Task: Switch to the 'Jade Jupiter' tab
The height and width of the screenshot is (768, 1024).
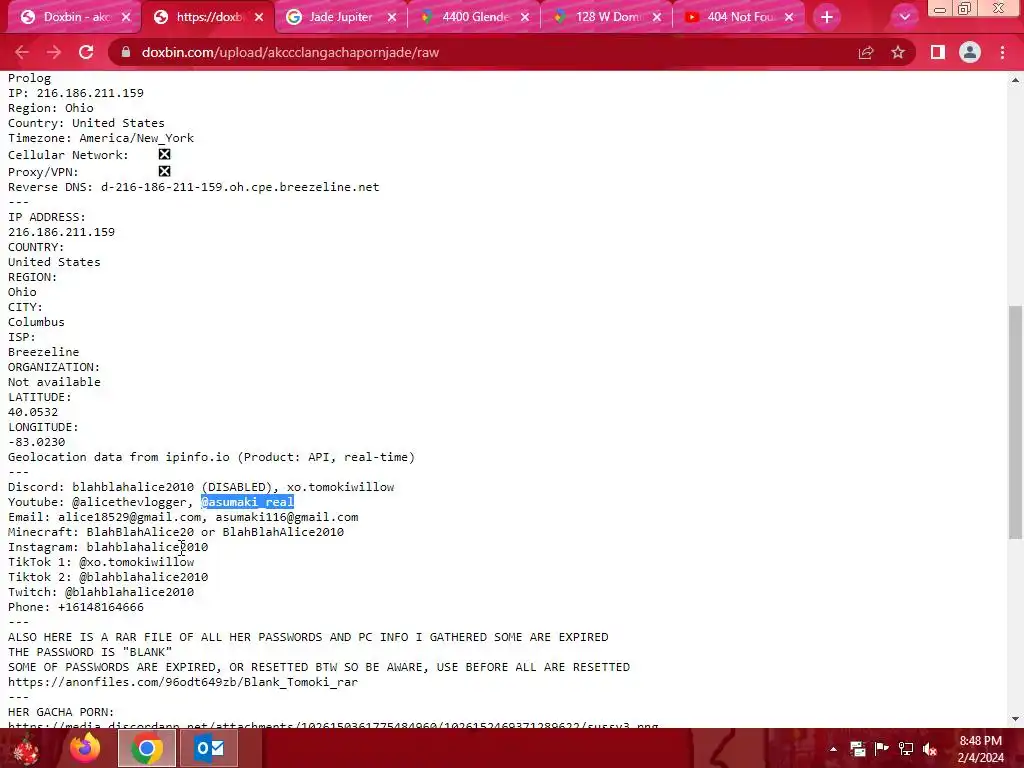Action: click(x=340, y=17)
